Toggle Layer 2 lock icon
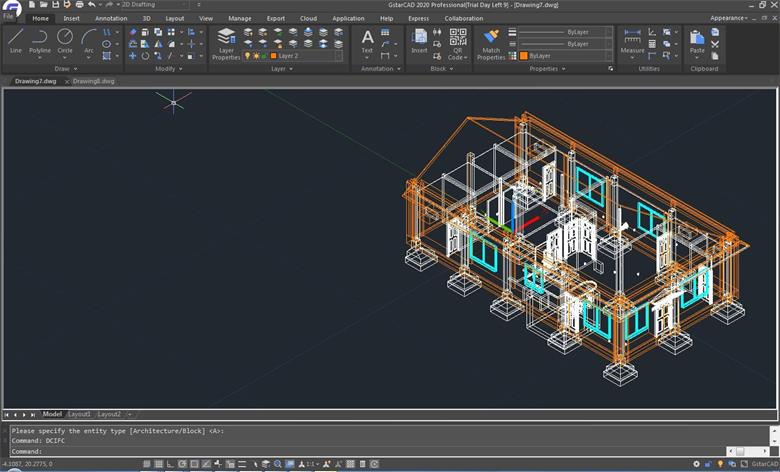Viewport: 780px width, 472px height. pos(264,56)
